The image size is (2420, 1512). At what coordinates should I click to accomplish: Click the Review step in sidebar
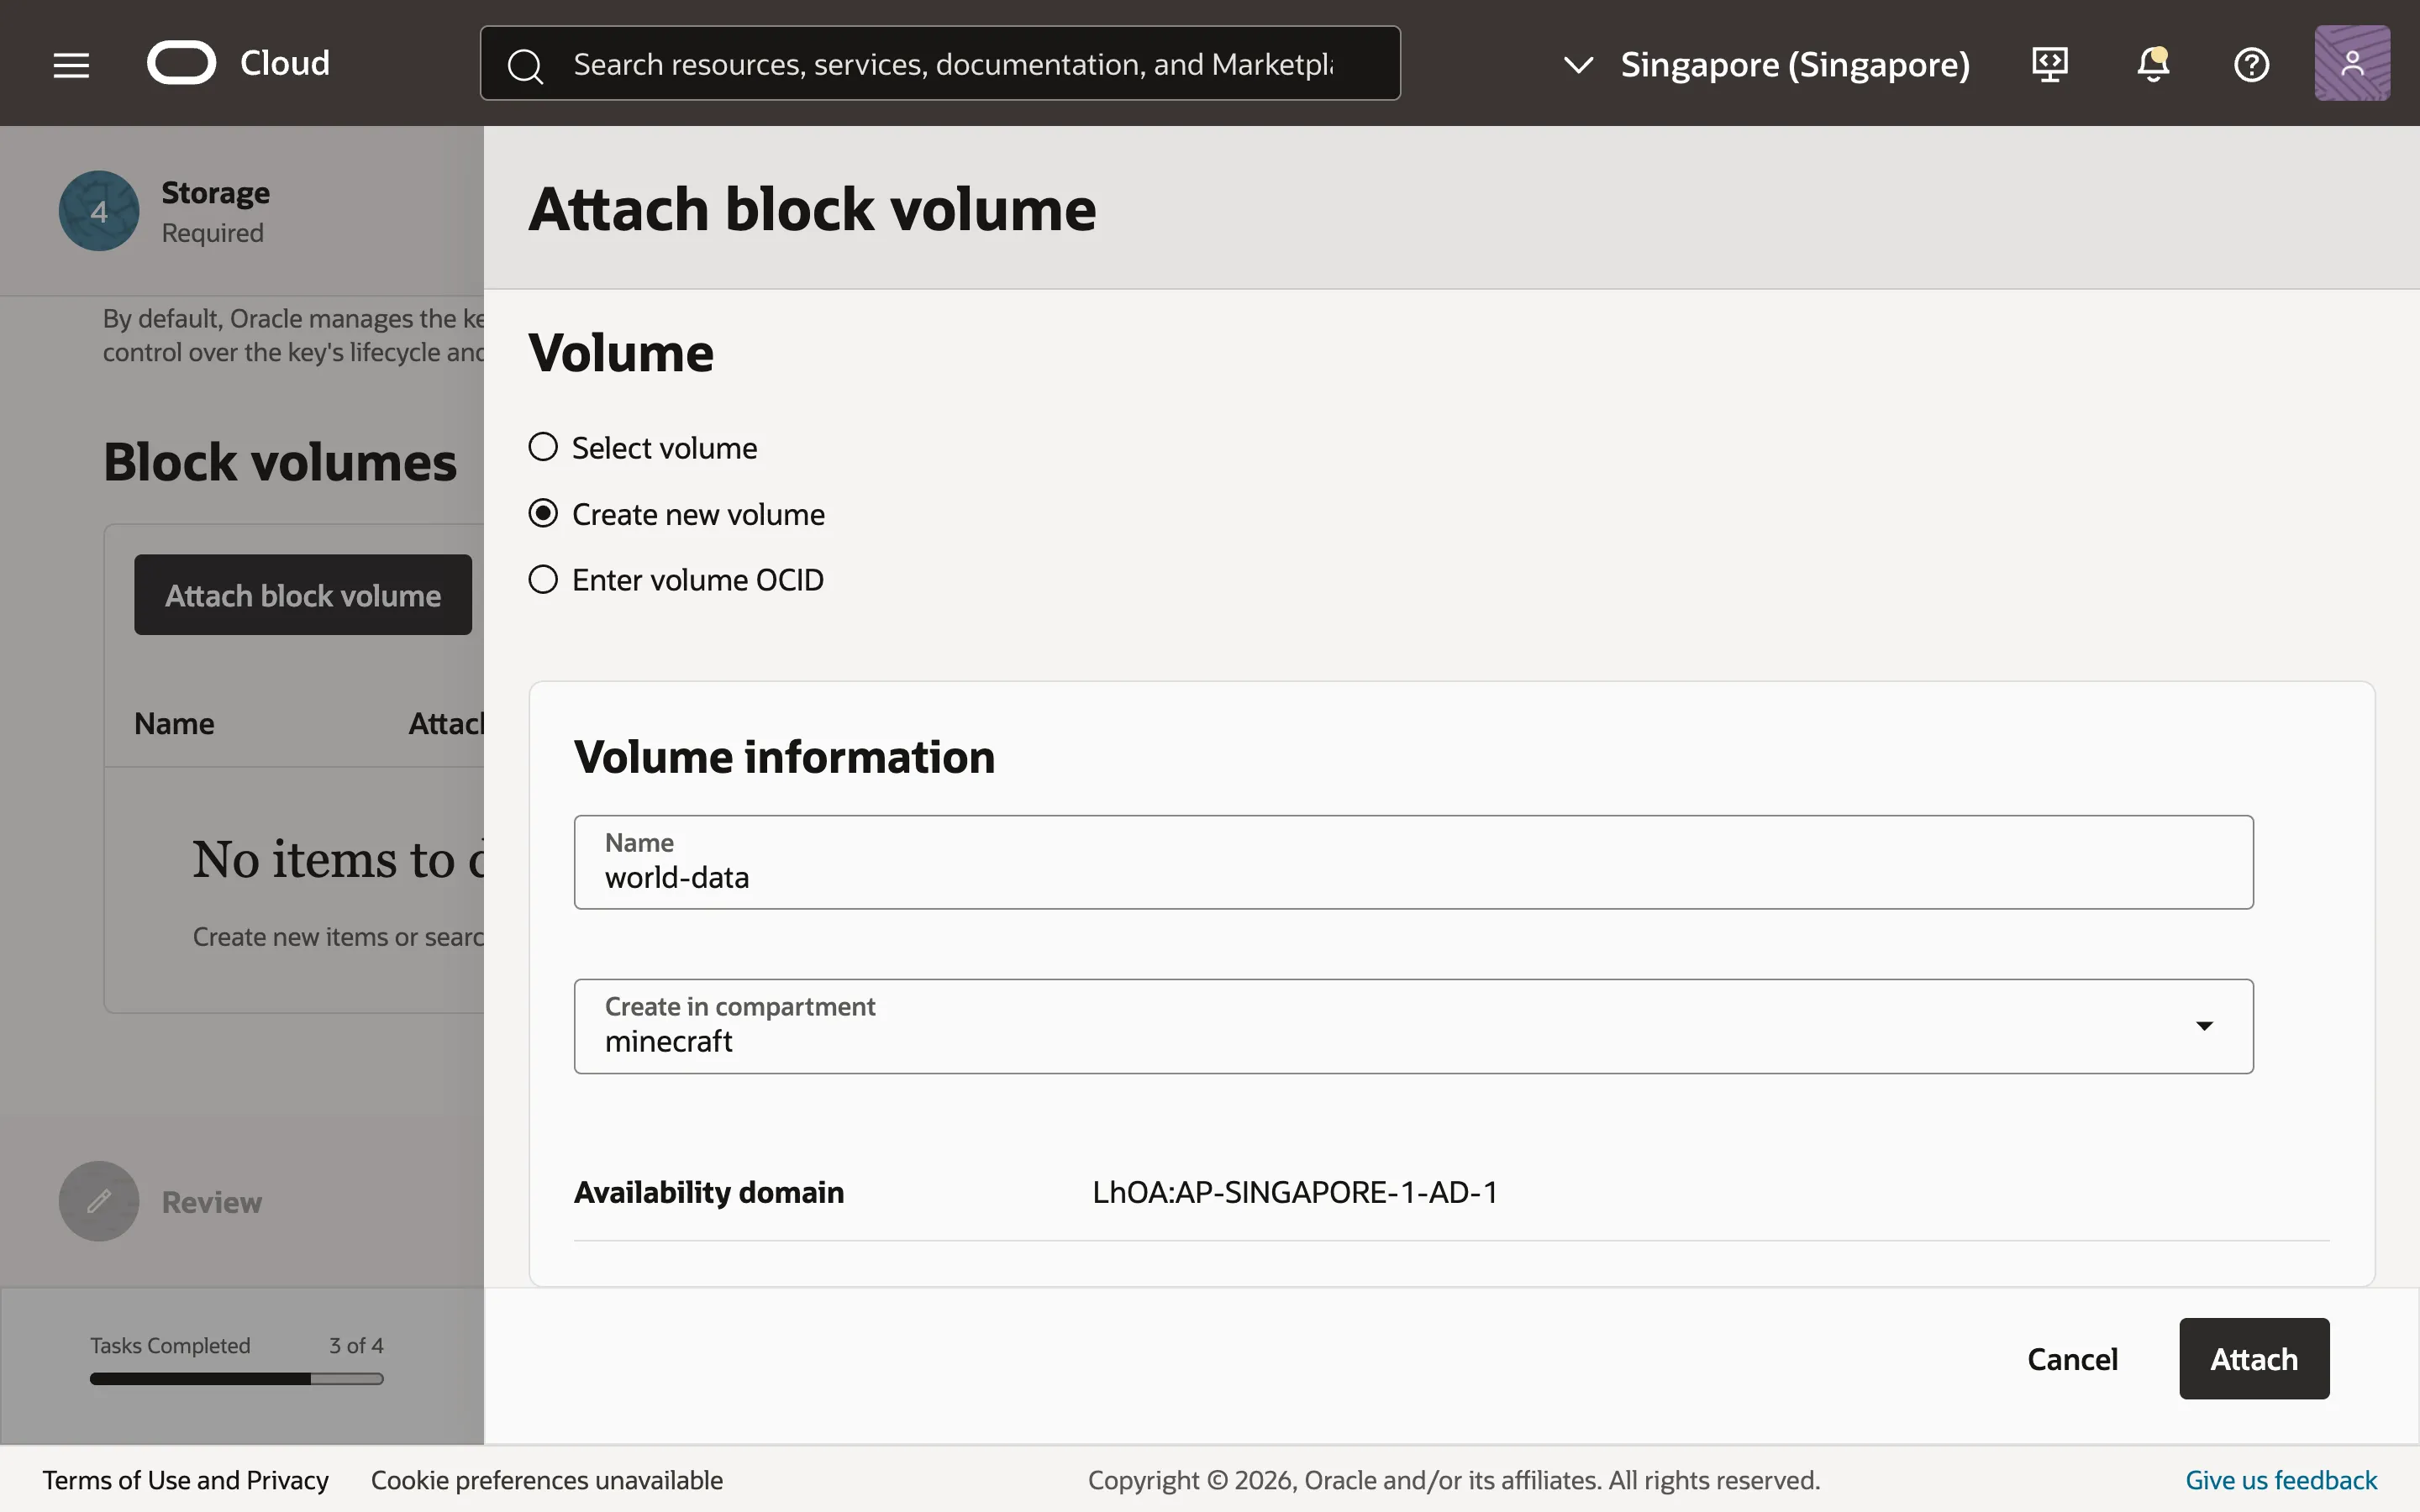coord(210,1202)
